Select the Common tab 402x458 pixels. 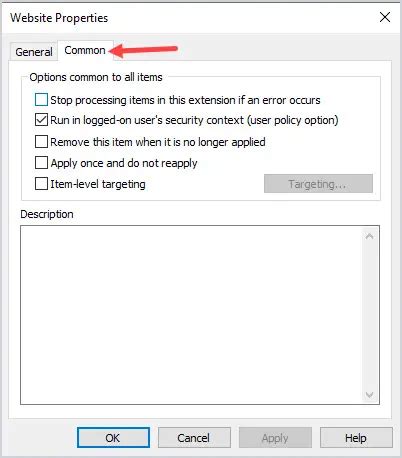85,50
